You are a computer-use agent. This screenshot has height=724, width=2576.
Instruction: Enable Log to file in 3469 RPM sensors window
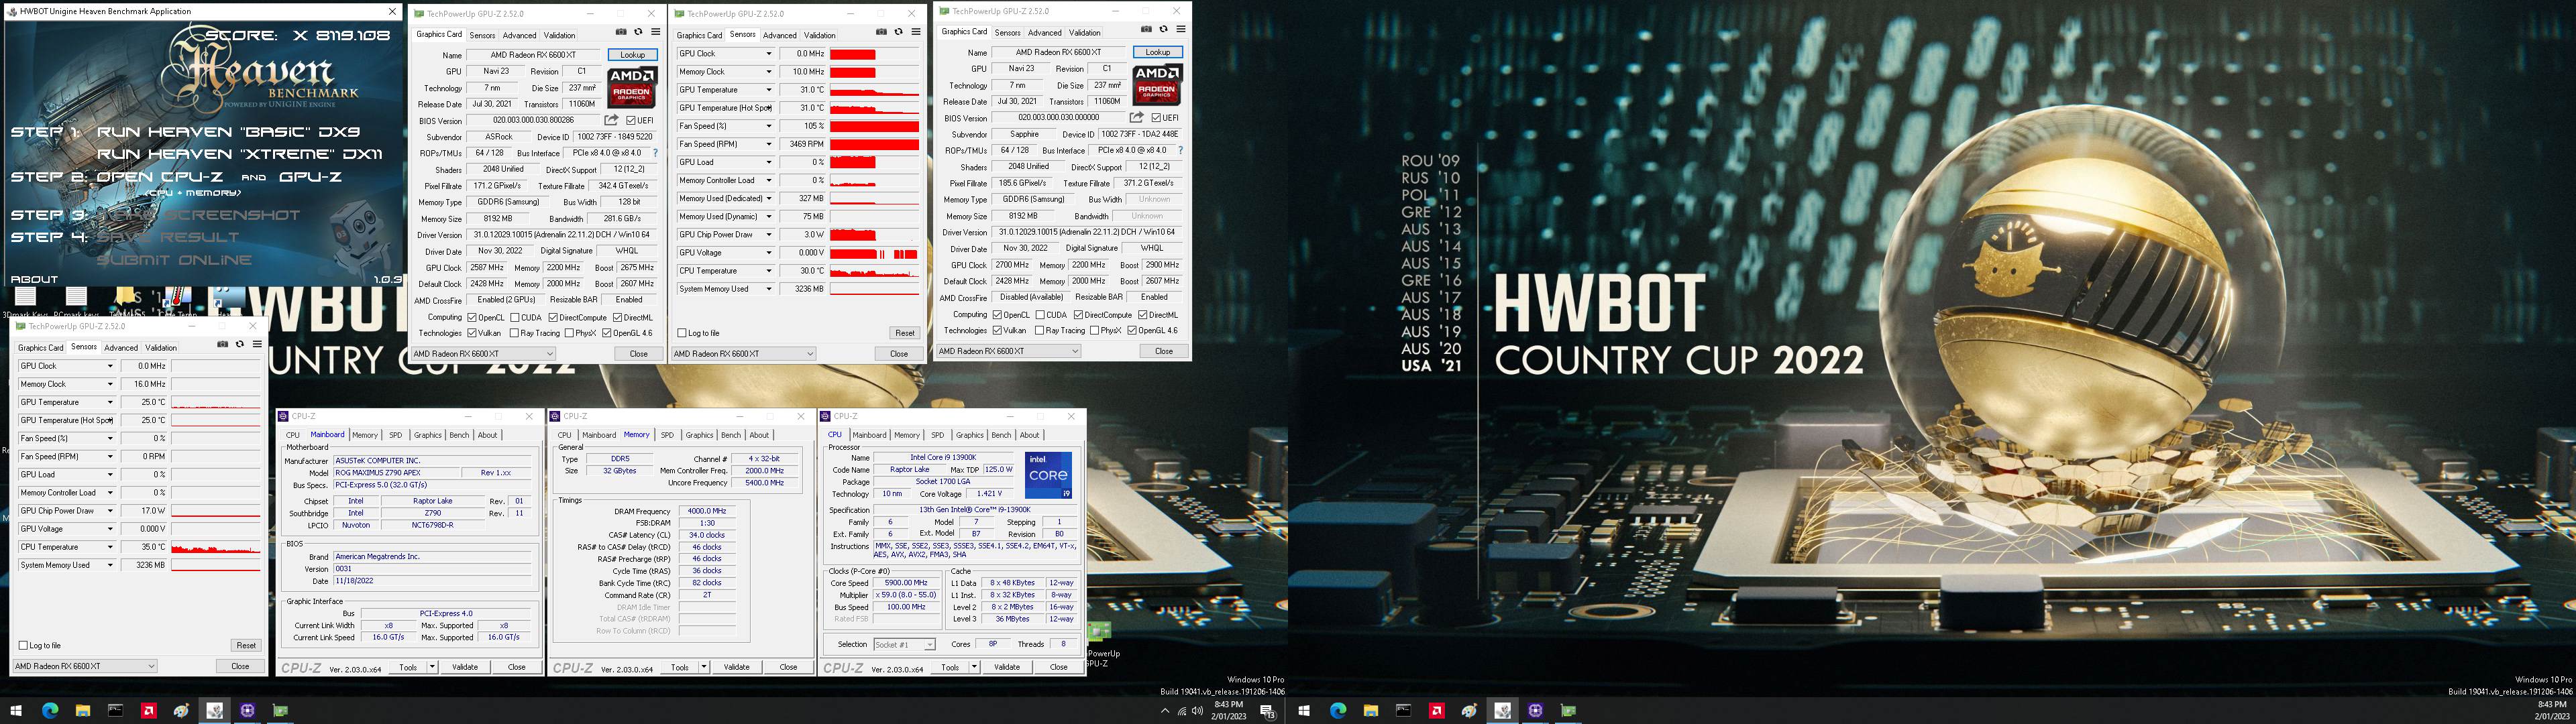point(682,333)
